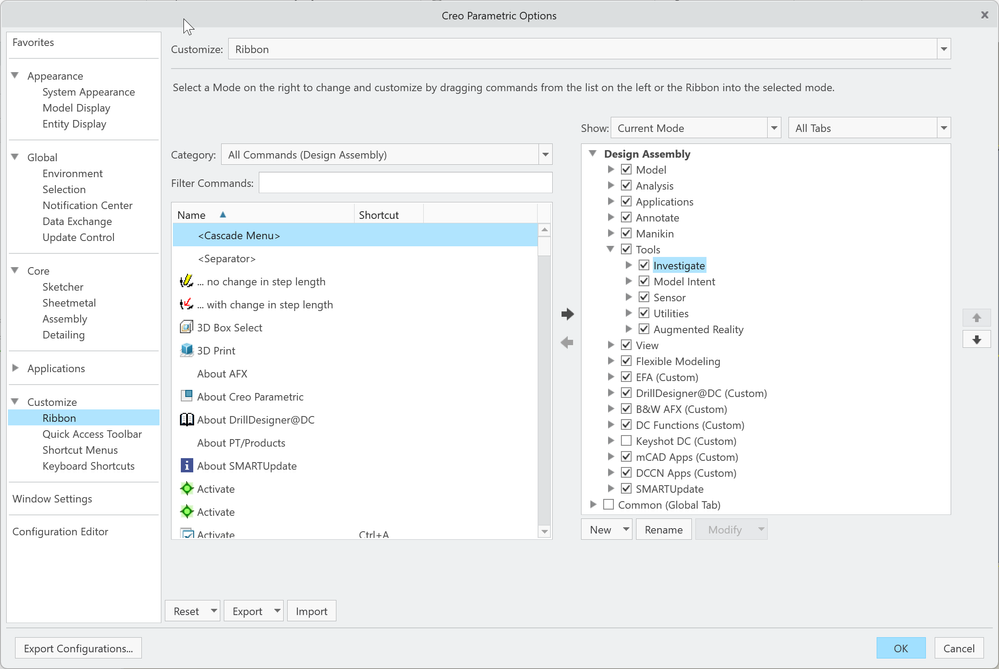Click the left arrow to remove command

pos(567,342)
